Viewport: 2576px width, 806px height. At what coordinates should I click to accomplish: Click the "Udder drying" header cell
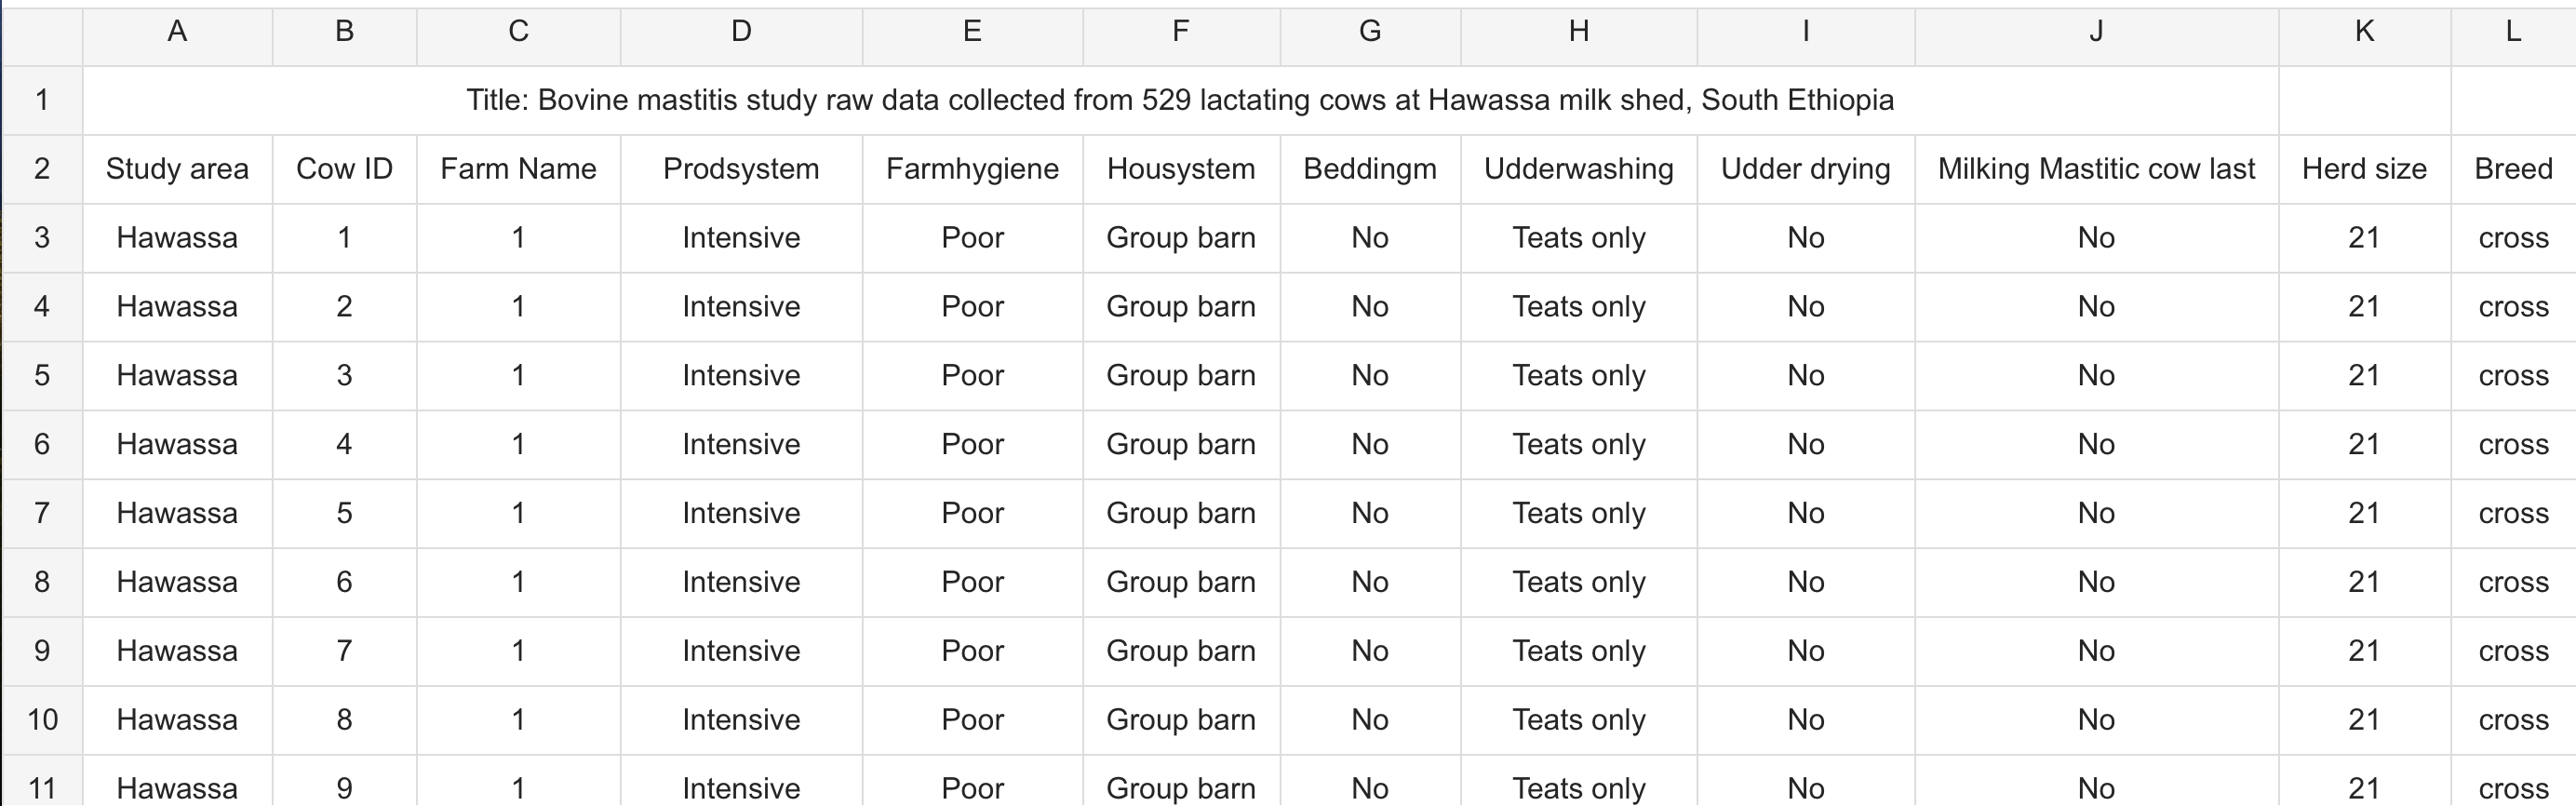click(1805, 169)
